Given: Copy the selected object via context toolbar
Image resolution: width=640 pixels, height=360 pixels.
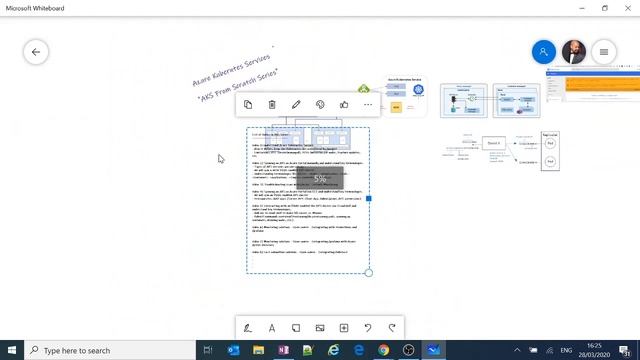Looking at the screenshot, I should point(248,104).
